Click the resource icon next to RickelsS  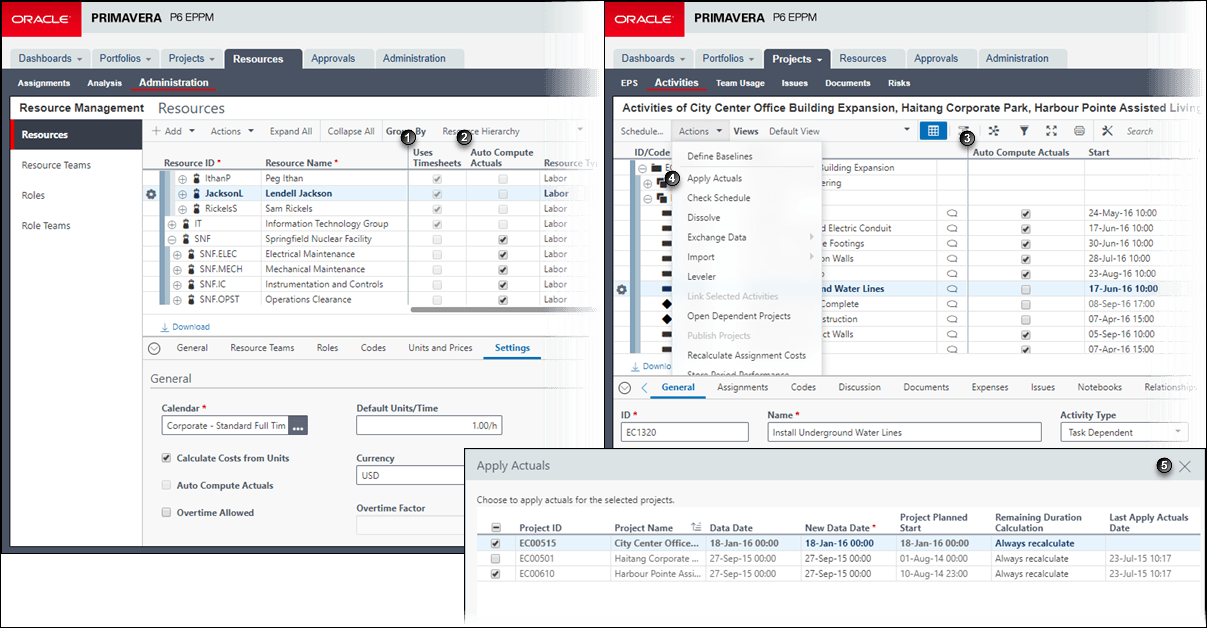[197, 208]
